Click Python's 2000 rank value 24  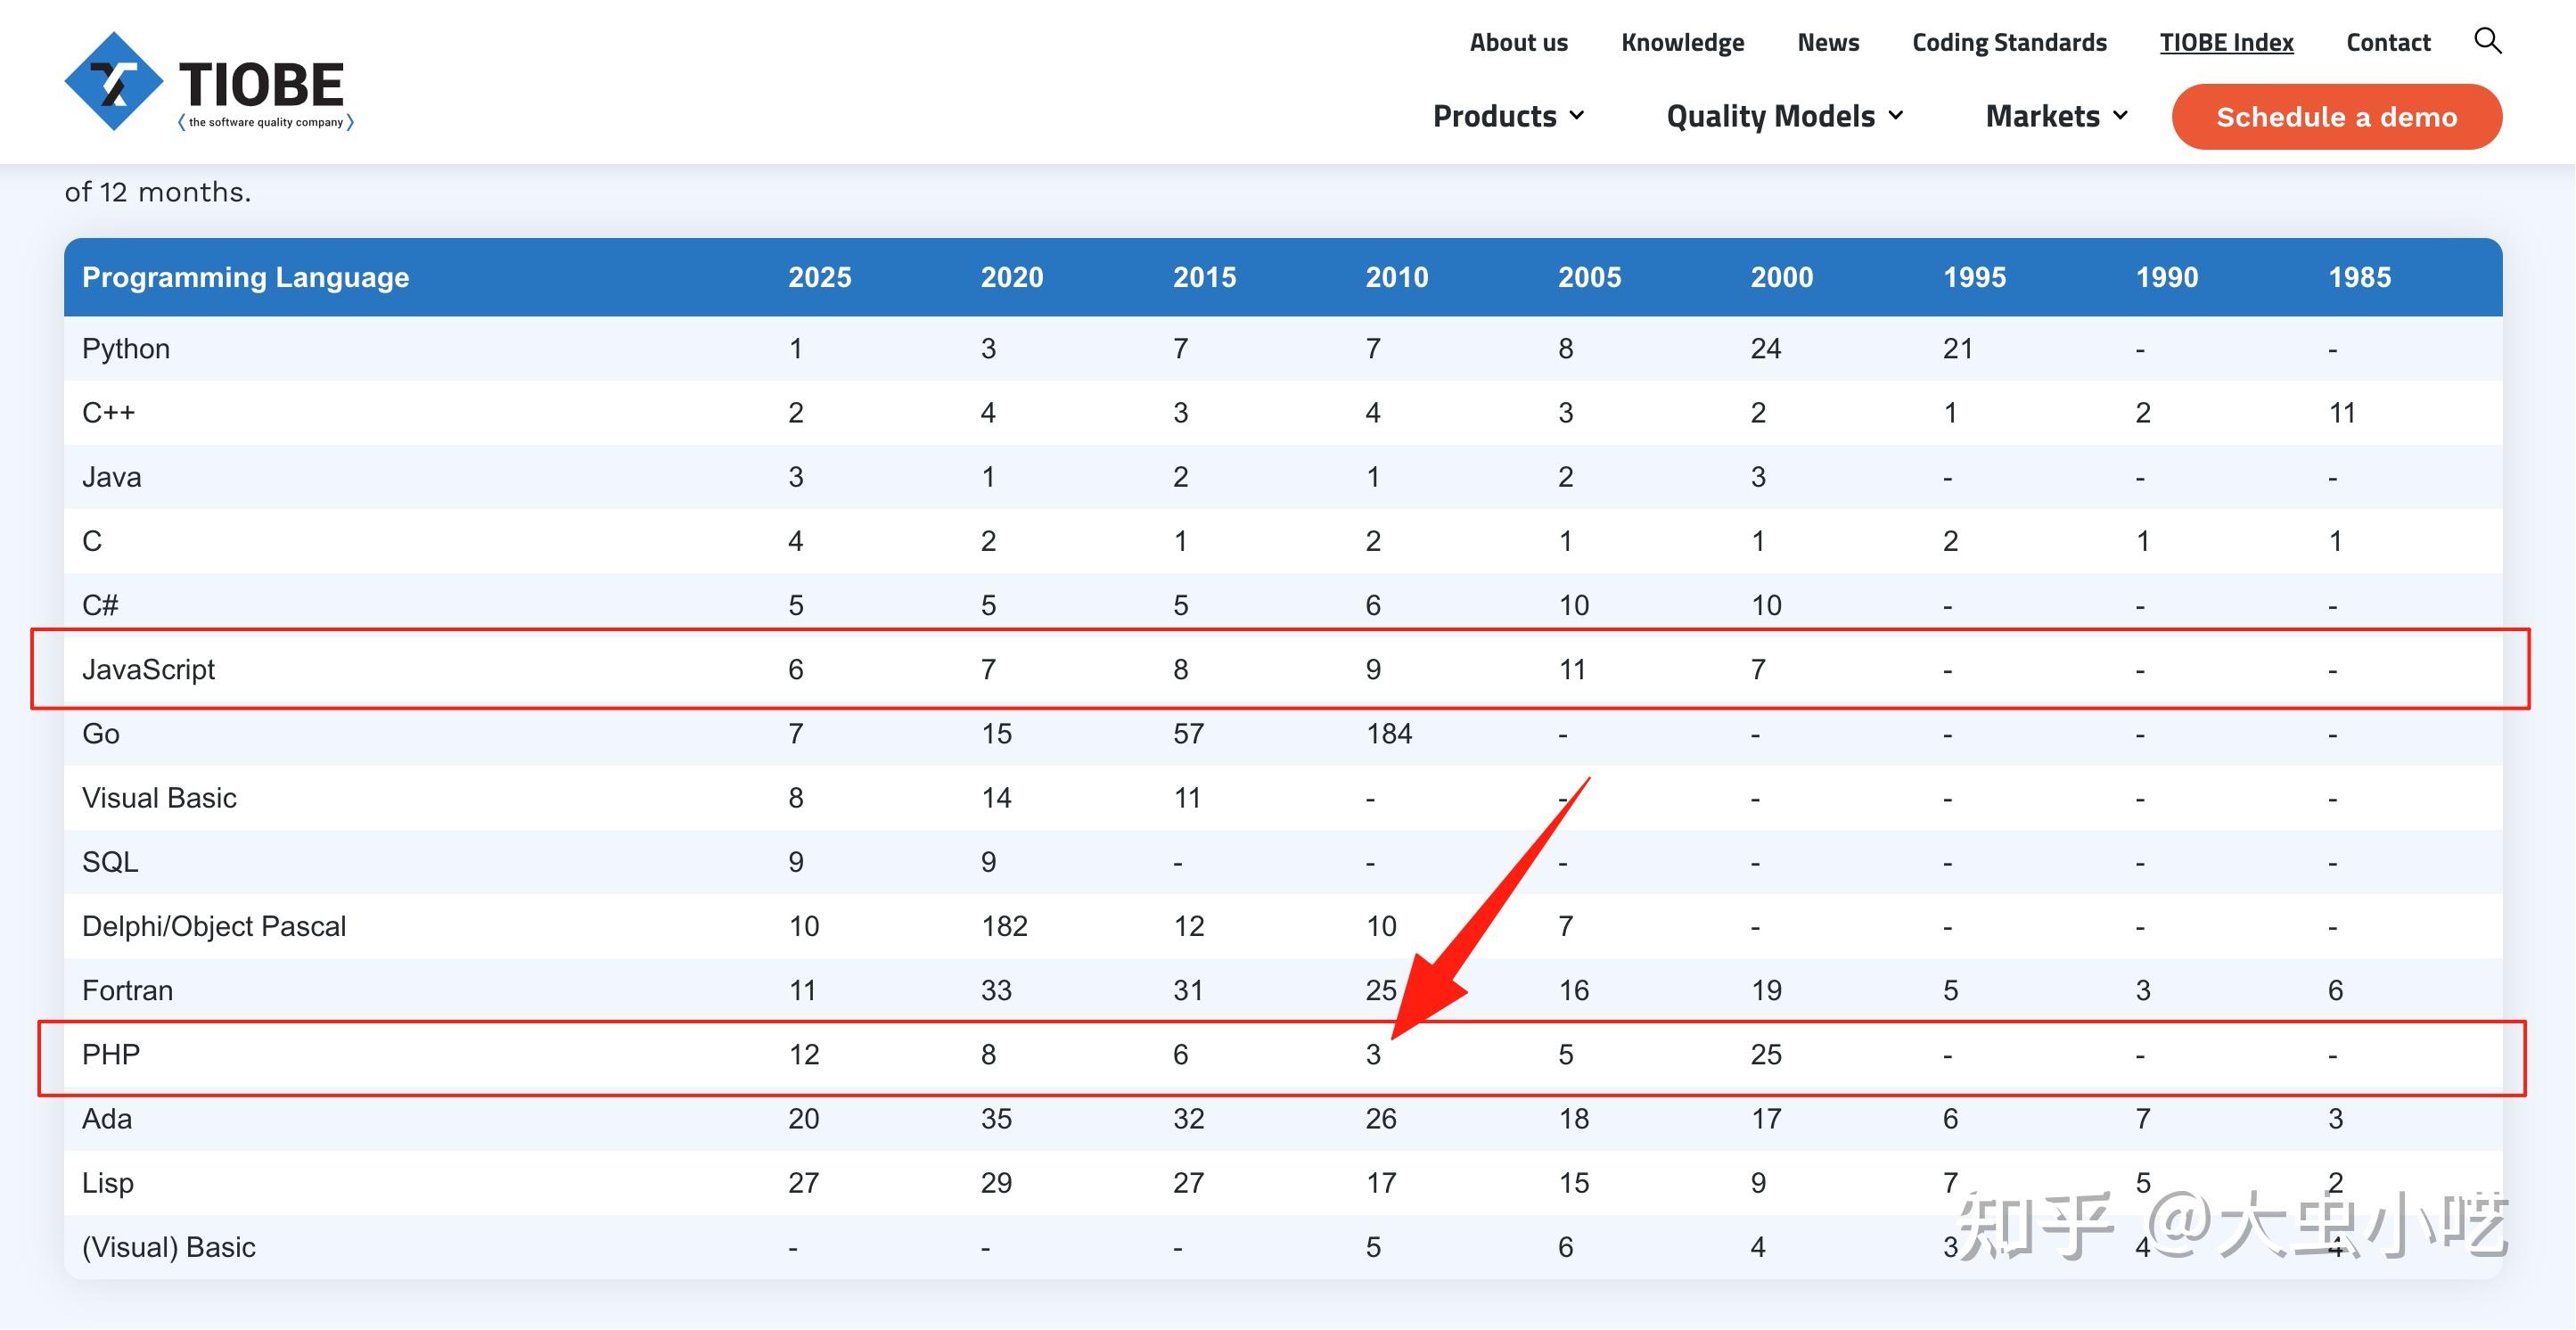(1765, 349)
